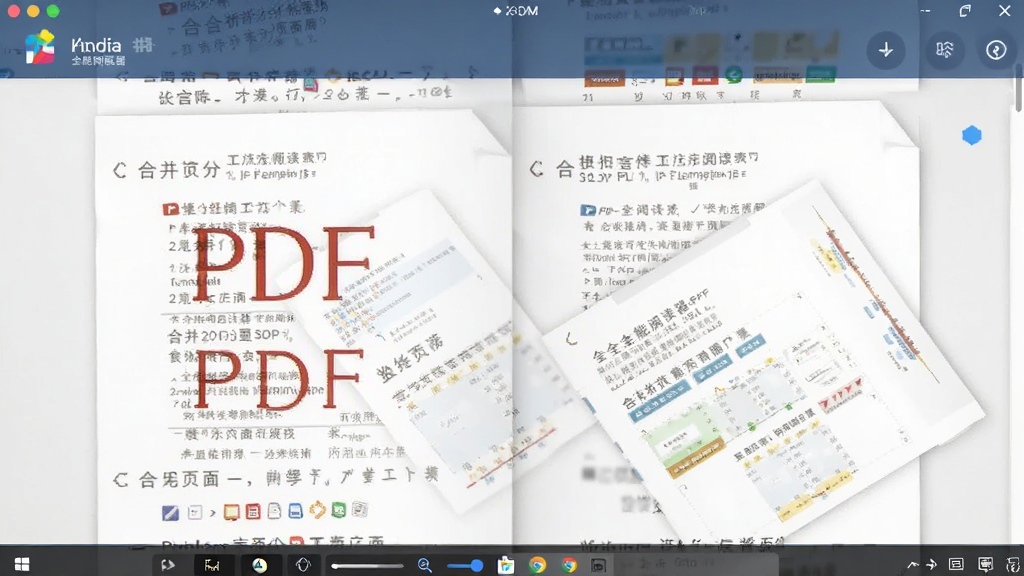This screenshot has height=576, width=1024.
Task: Click the taskbar arrow icon next to Start
Action: [168, 565]
